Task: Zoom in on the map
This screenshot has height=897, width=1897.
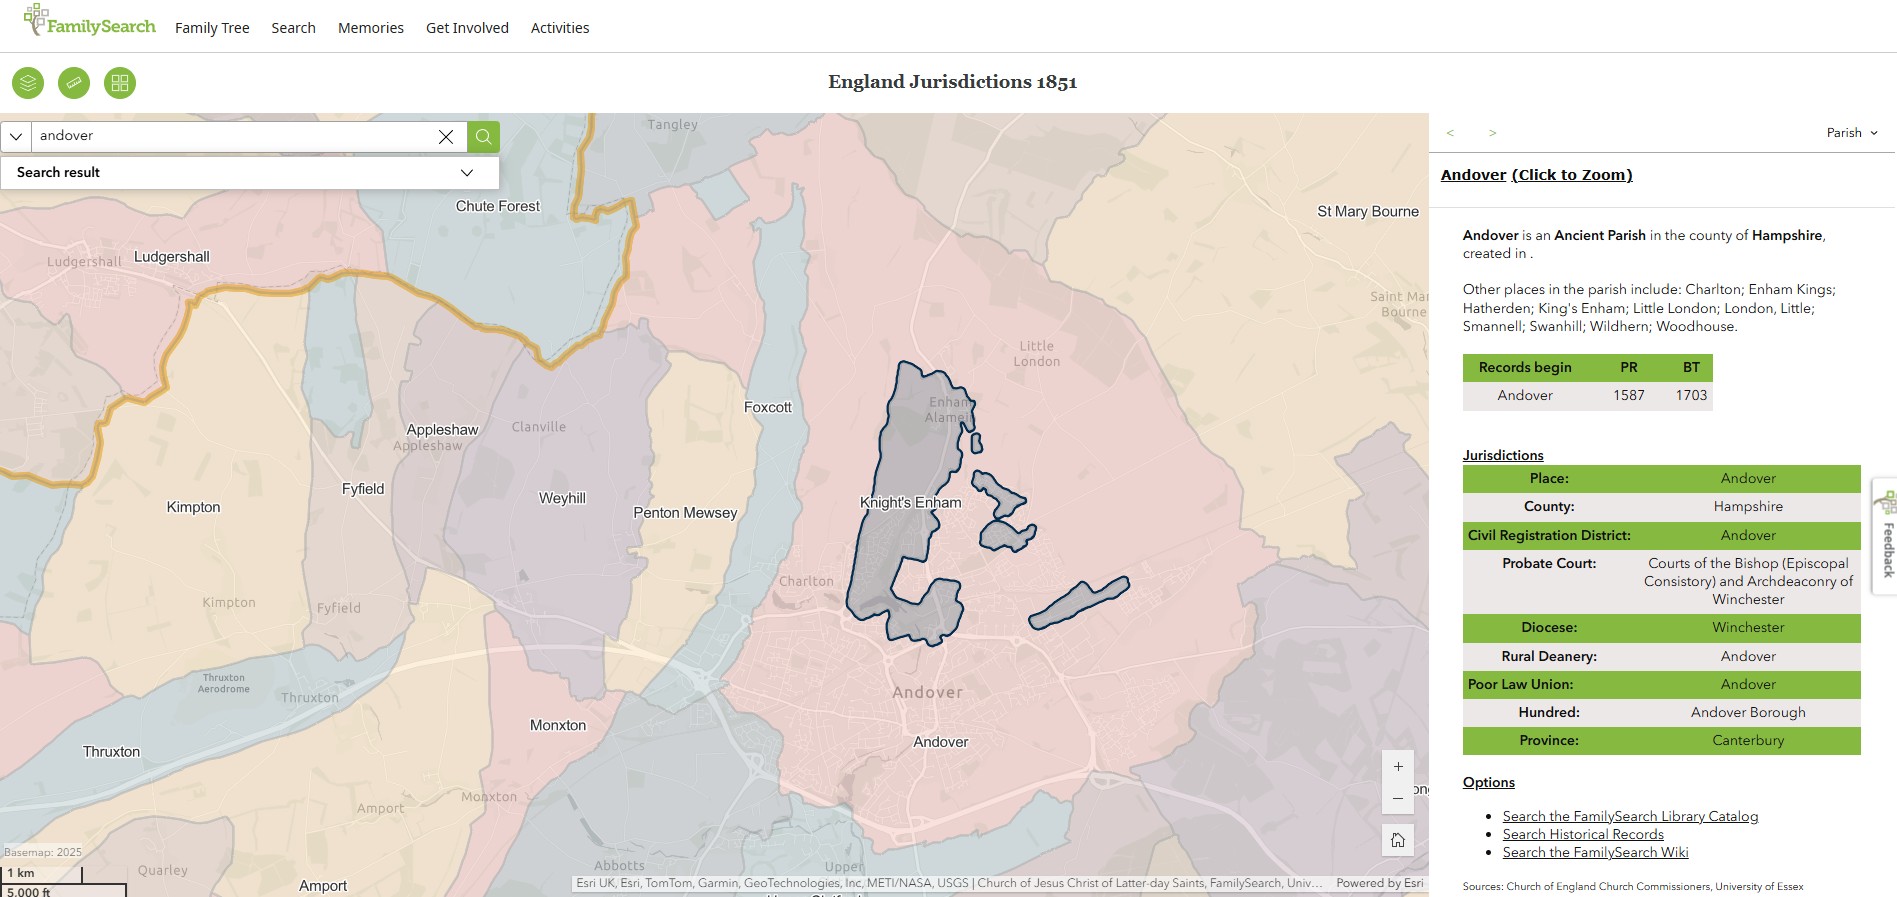Action: (x=1398, y=767)
